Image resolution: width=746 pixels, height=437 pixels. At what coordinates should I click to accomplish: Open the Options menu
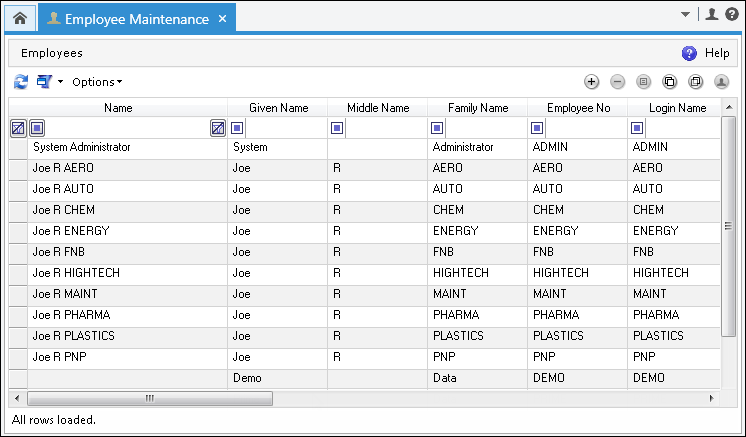(97, 82)
